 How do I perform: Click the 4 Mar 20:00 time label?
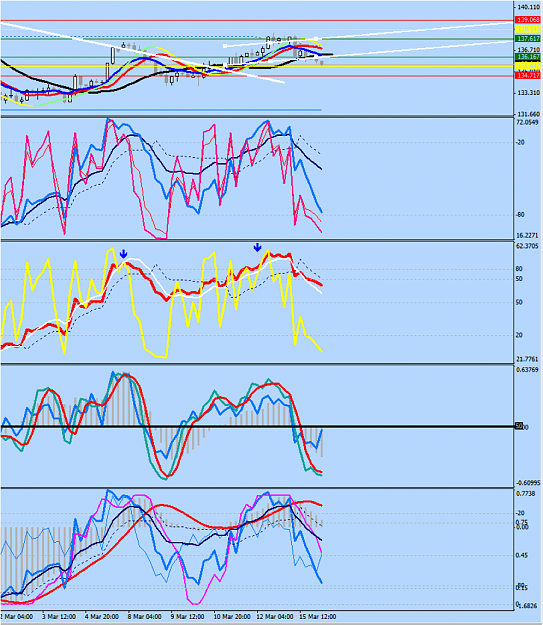(102, 617)
